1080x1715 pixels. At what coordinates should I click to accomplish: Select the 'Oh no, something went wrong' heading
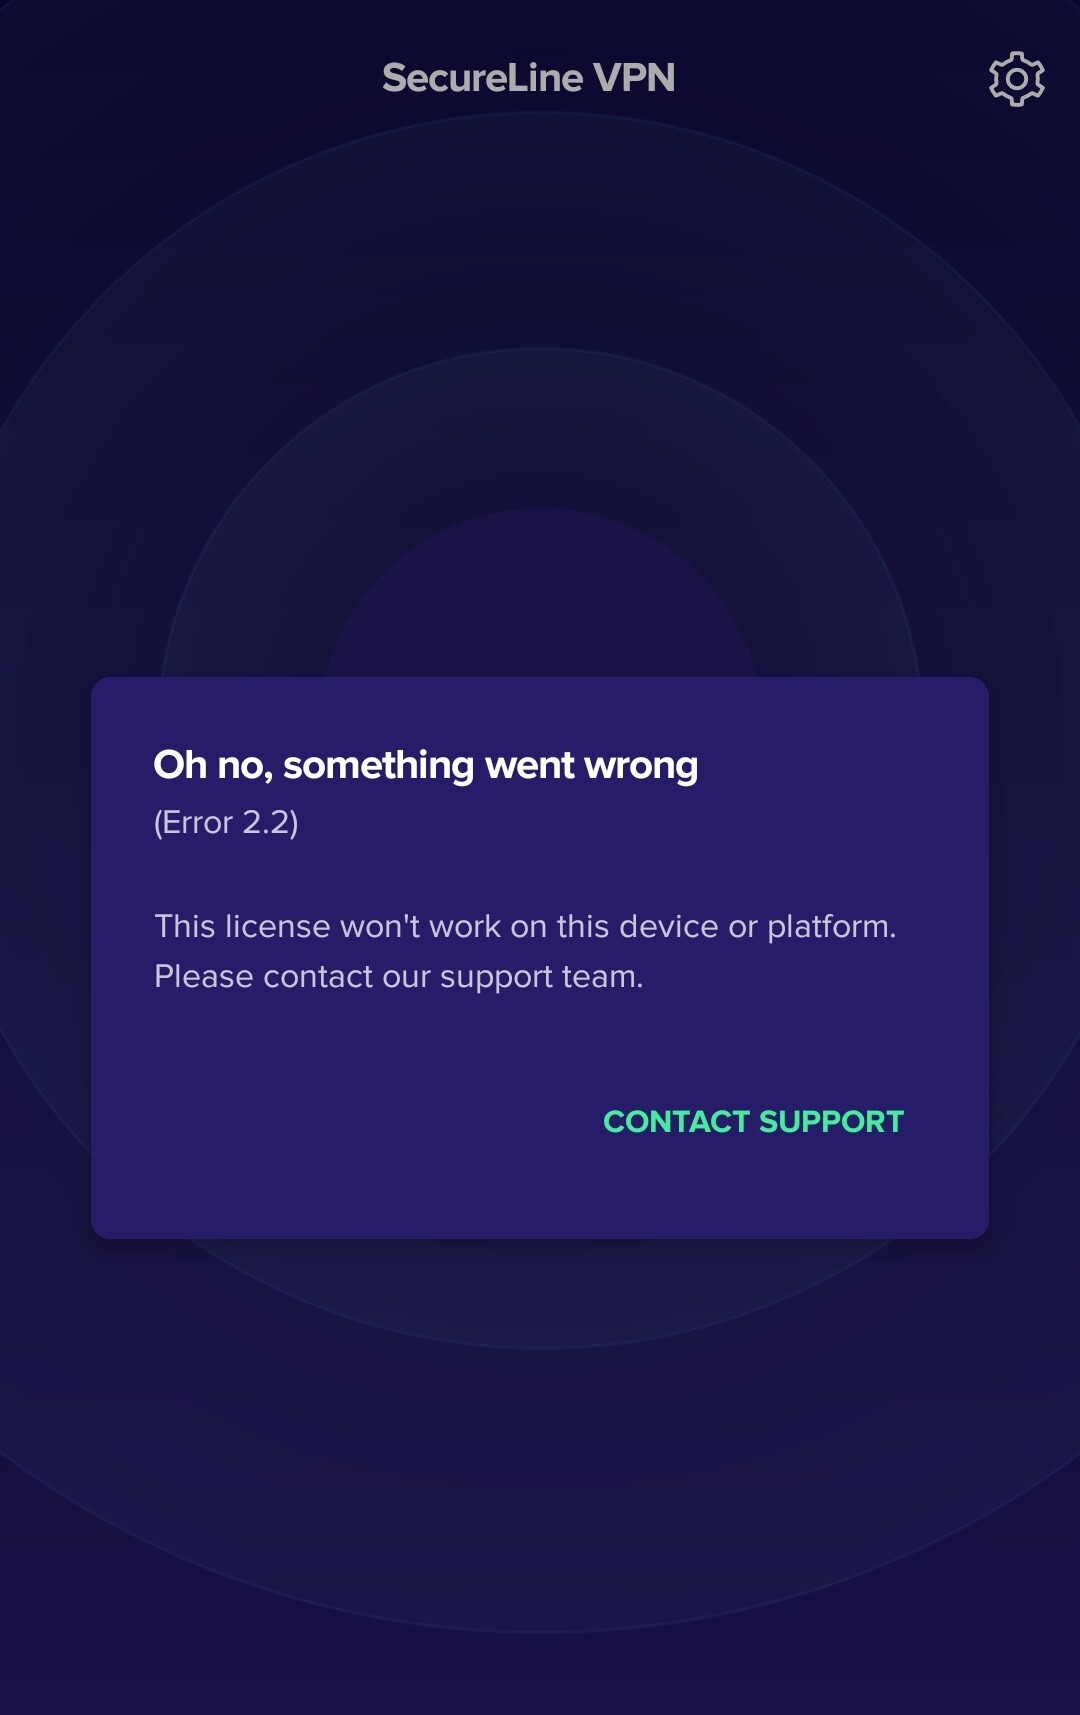tap(426, 765)
